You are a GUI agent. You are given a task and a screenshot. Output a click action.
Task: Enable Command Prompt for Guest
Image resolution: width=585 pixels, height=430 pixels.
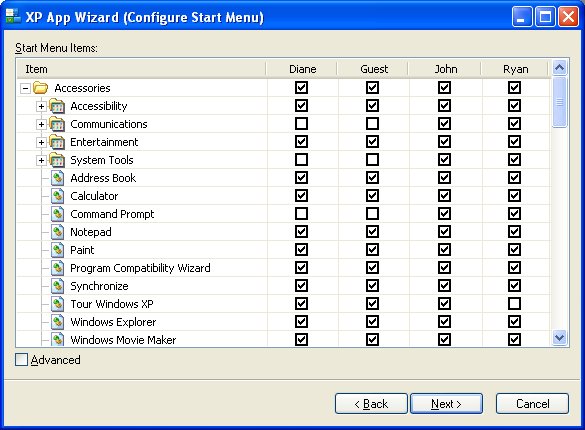coord(372,214)
